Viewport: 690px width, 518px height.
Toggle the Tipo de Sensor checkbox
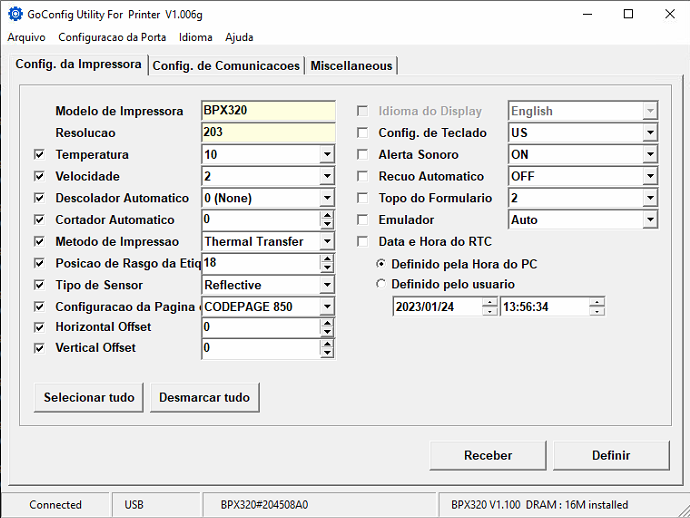tap(39, 285)
